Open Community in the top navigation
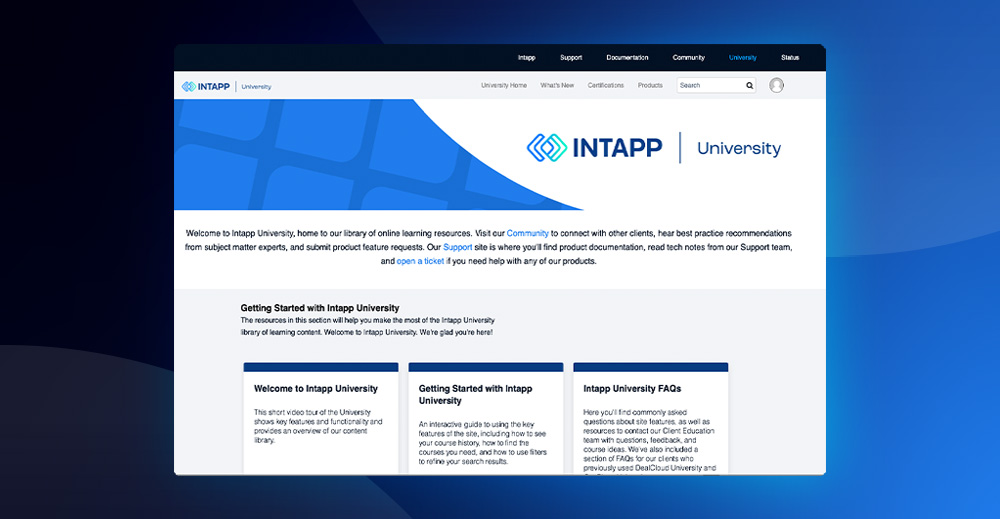Screen dimensions: 1000x519 tap(689, 57)
